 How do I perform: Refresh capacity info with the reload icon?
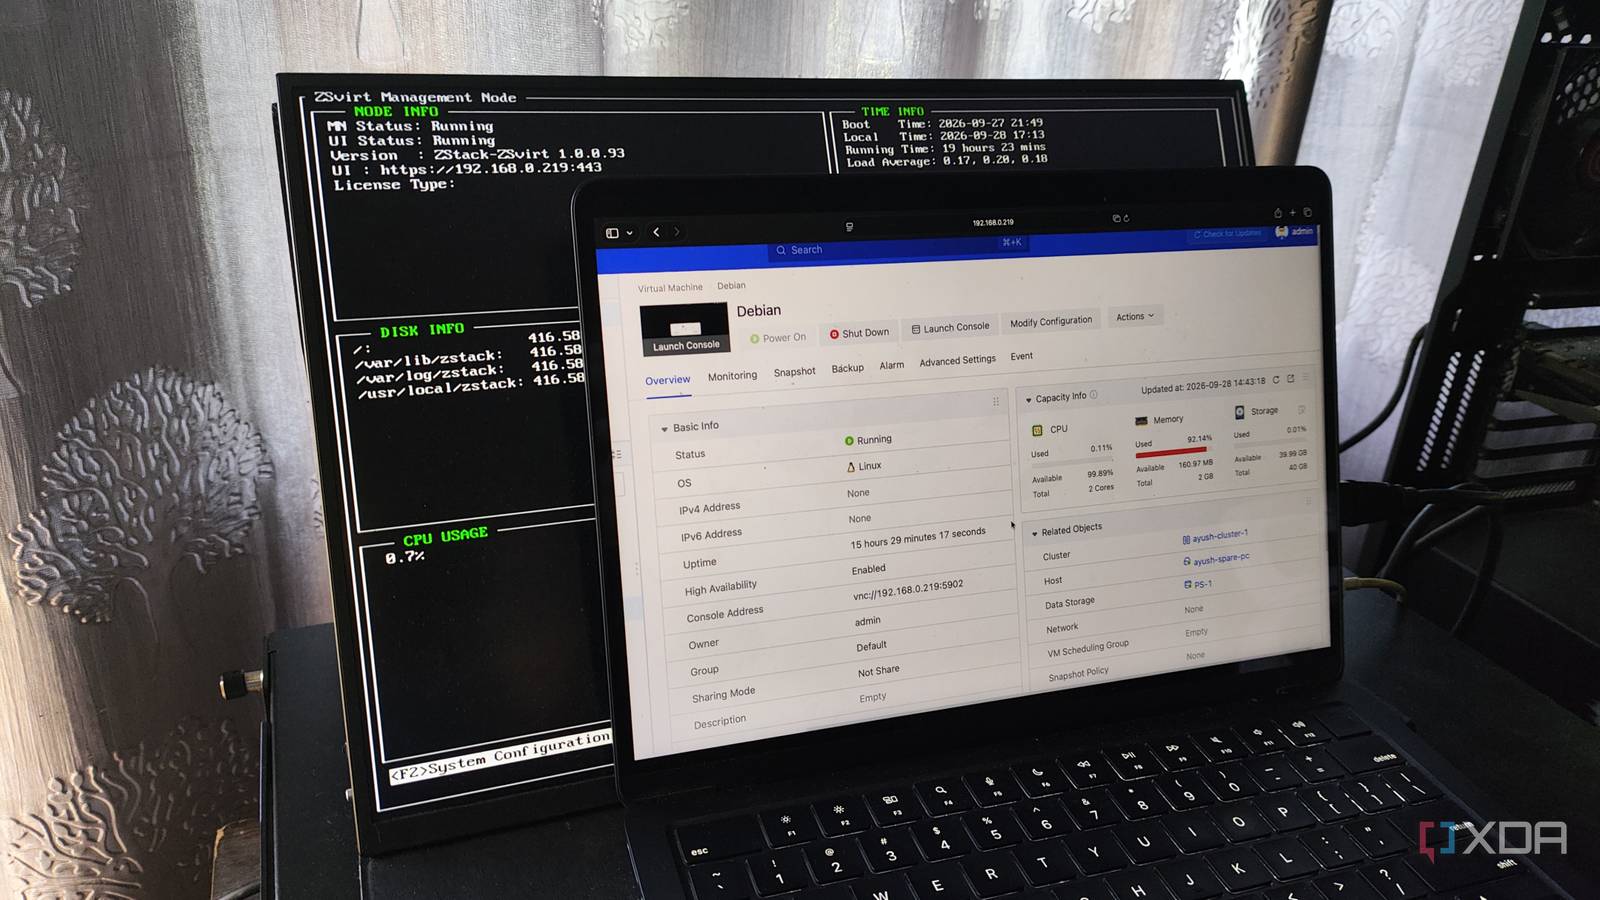[x=1276, y=380]
